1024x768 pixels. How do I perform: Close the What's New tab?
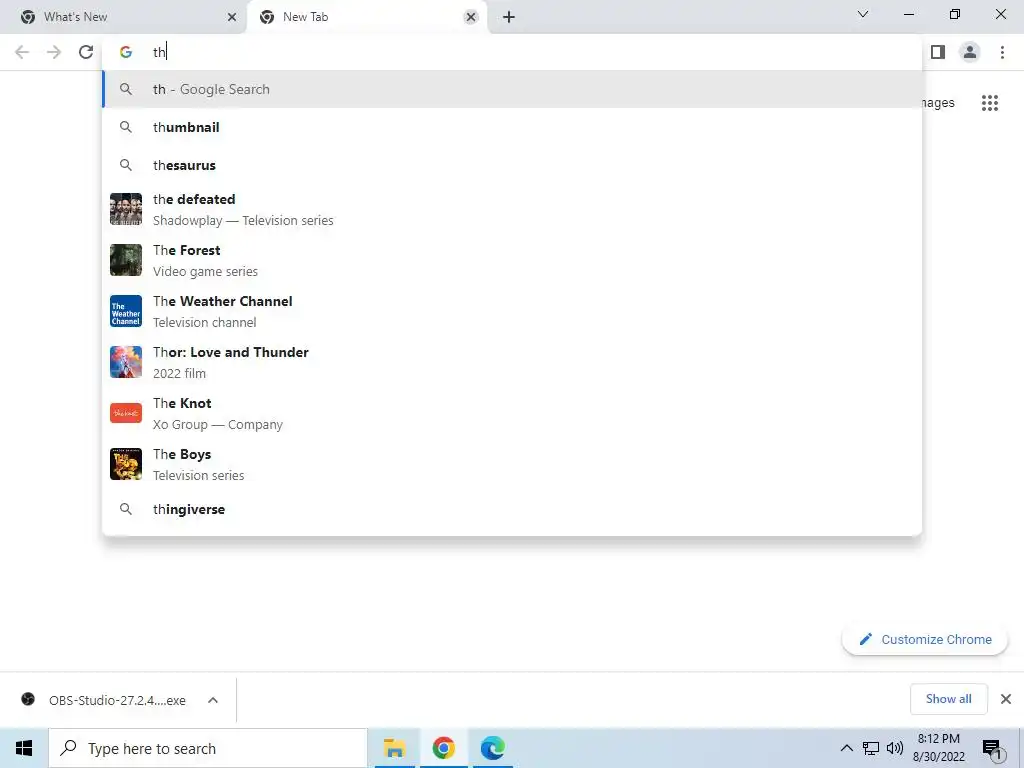click(x=232, y=17)
